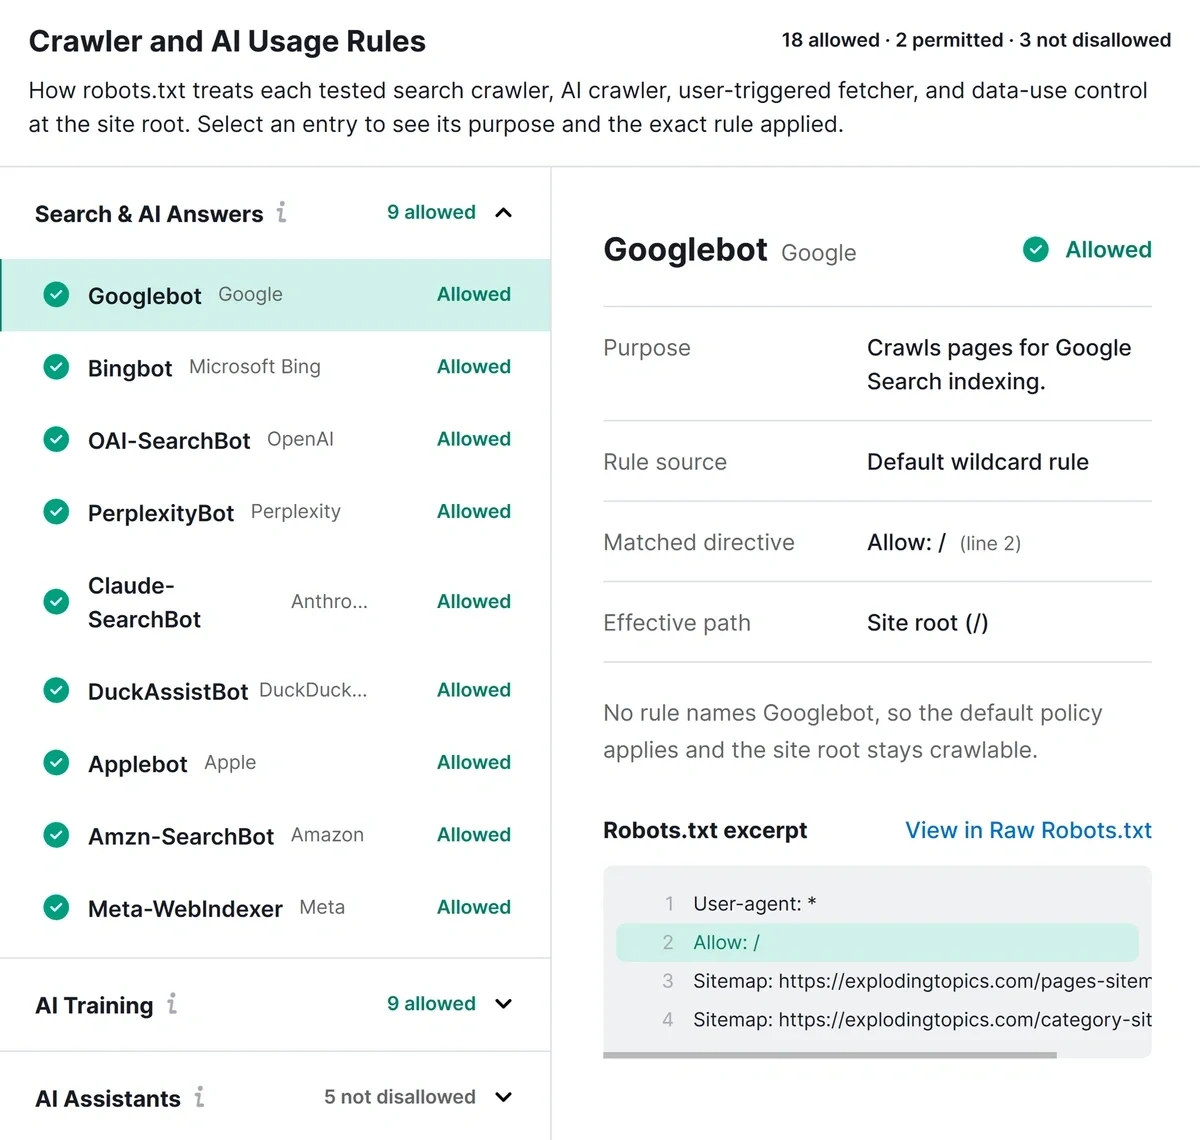This screenshot has height=1140, width=1200.
Task: Select the OAI-SearchBot OpenAI entry
Action: [276, 439]
